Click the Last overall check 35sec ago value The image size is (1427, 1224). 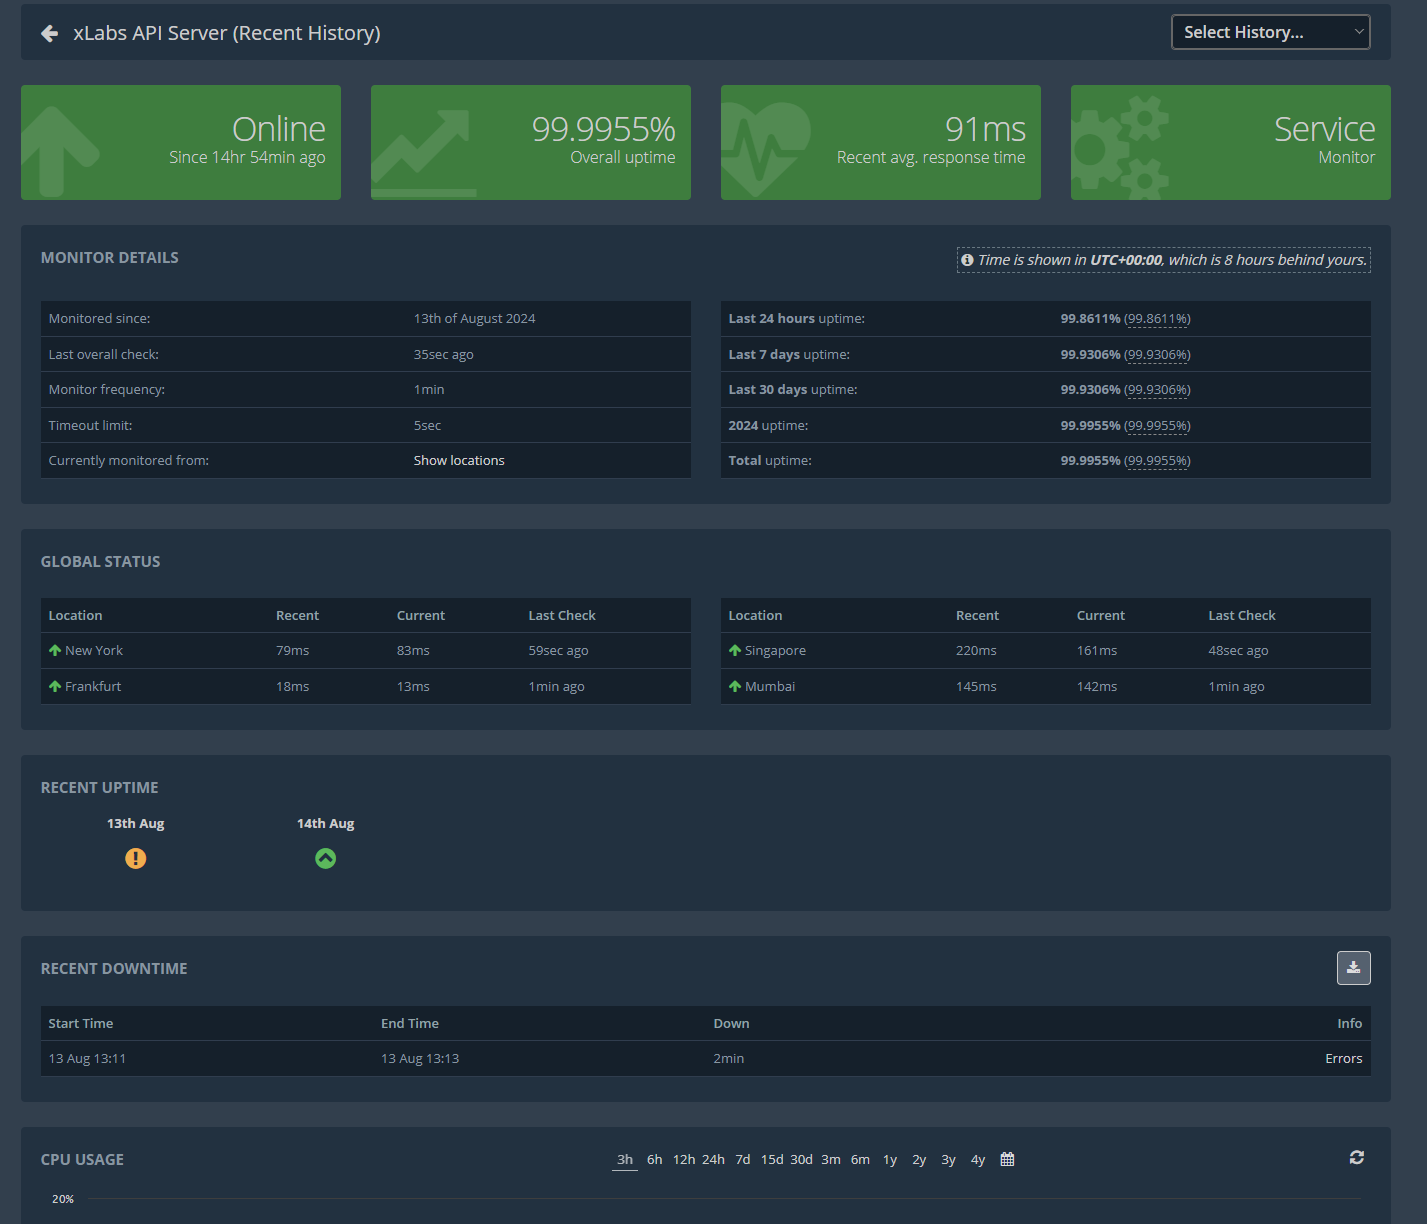click(444, 355)
